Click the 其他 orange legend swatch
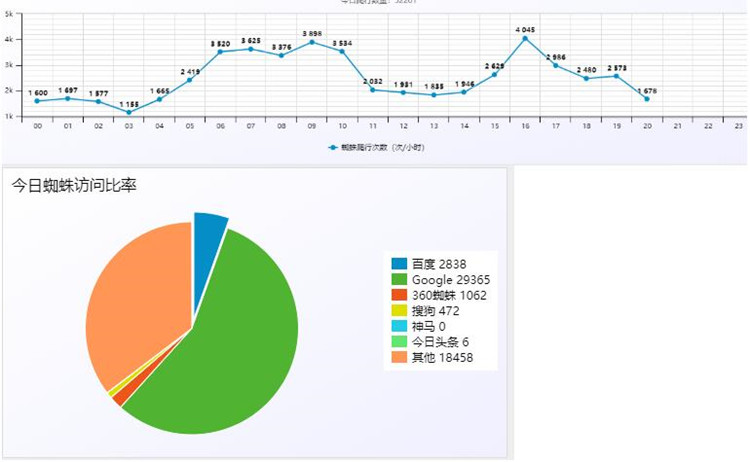This screenshot has height=462, width=750. [399, 357]
